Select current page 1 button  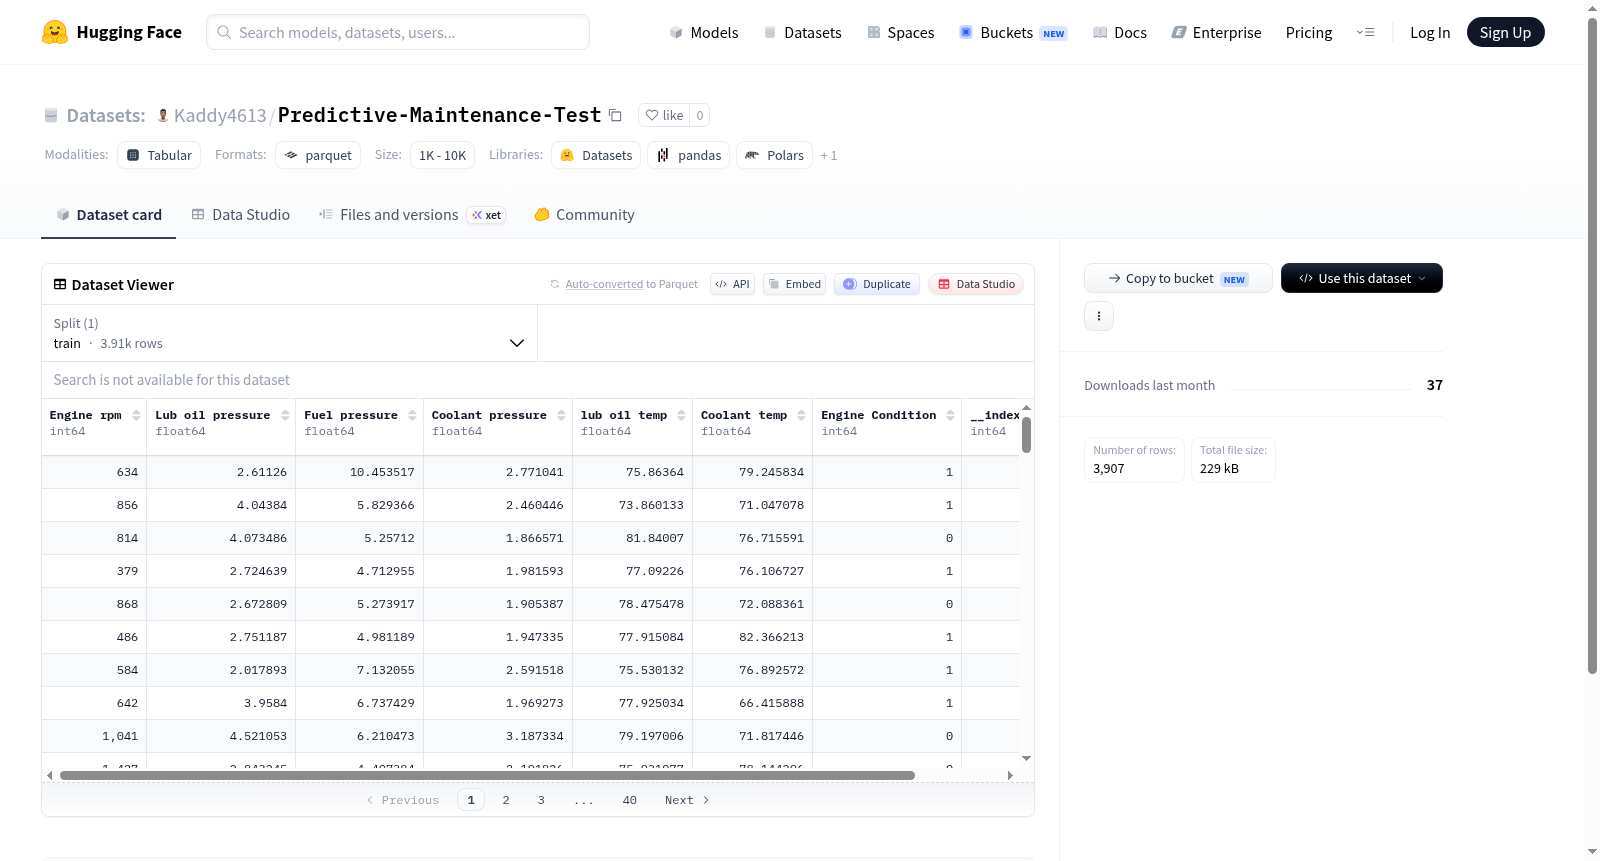click(471, 800)
